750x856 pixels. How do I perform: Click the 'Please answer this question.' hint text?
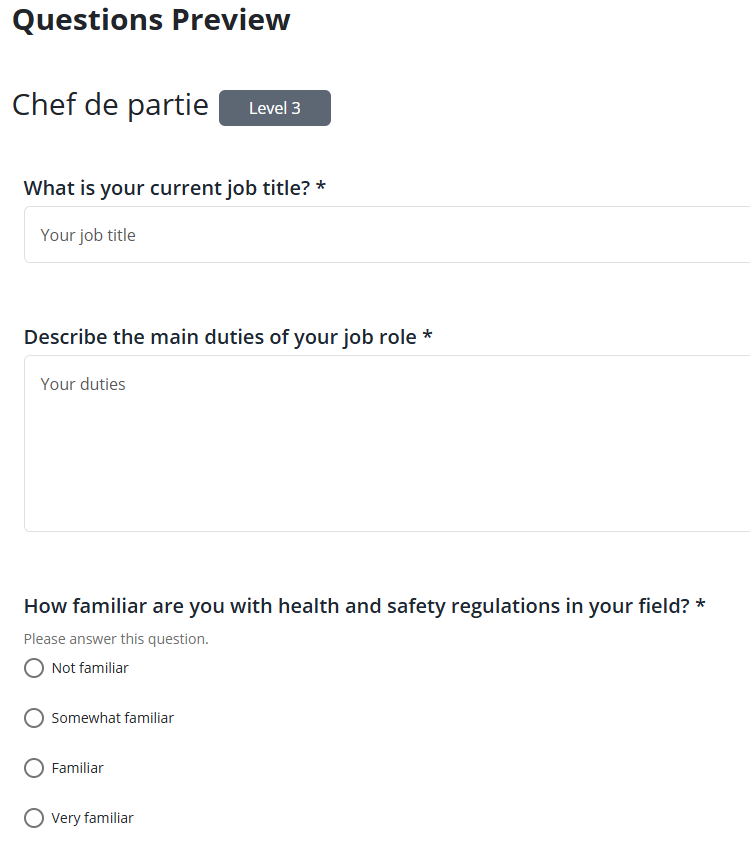tap(116, 639)
